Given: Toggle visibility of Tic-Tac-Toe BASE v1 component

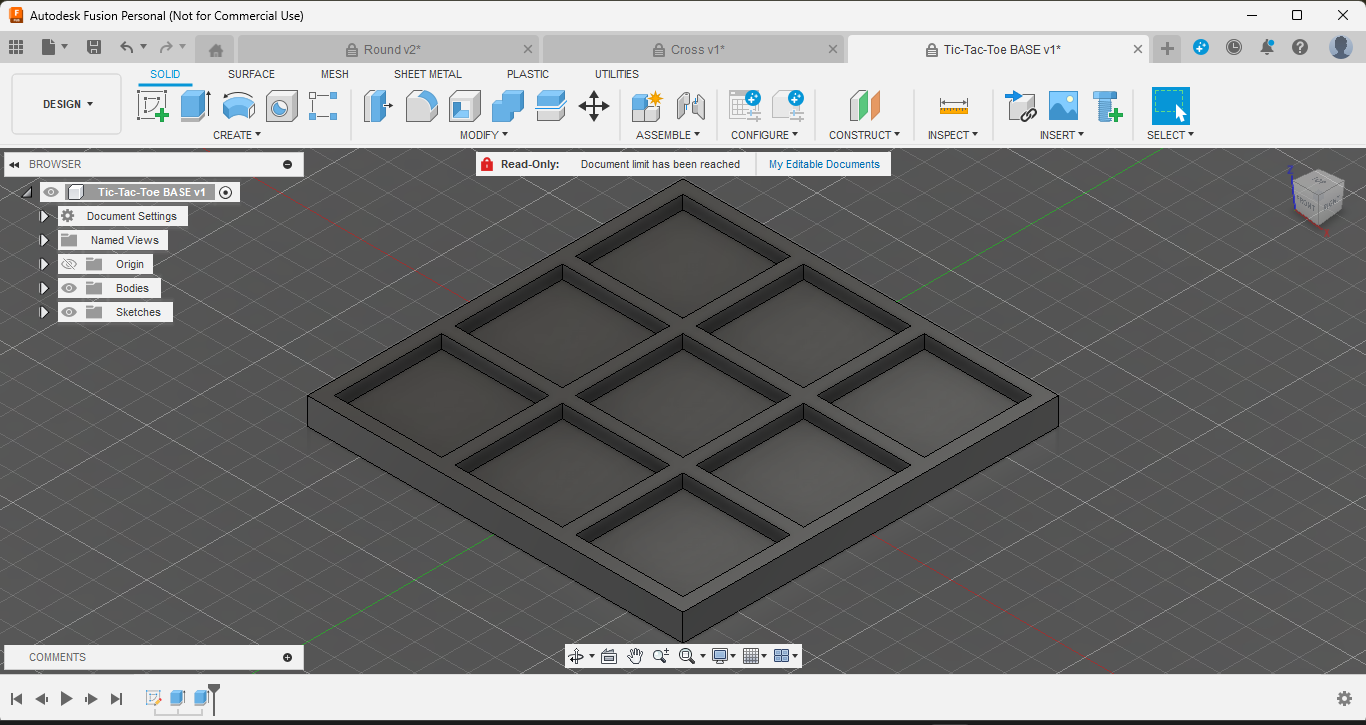Looking at the screenshot, I should coord(51,192).
